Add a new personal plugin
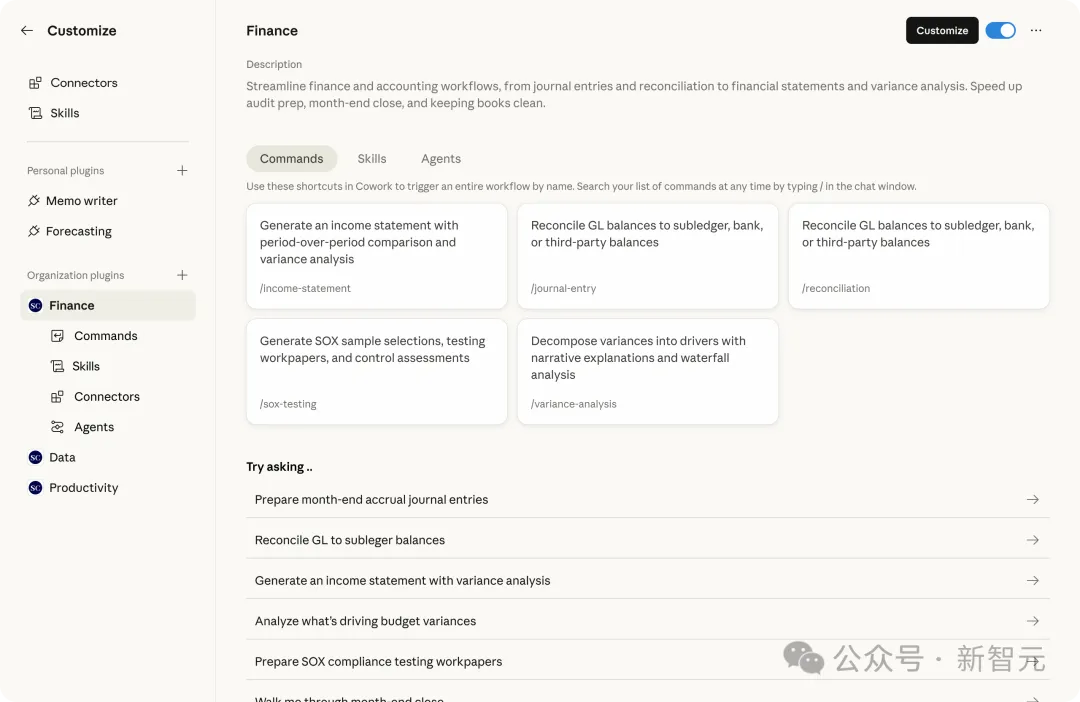Image resolution: width=1080 pixels, height=702 pixels. (x=182, y=171)
